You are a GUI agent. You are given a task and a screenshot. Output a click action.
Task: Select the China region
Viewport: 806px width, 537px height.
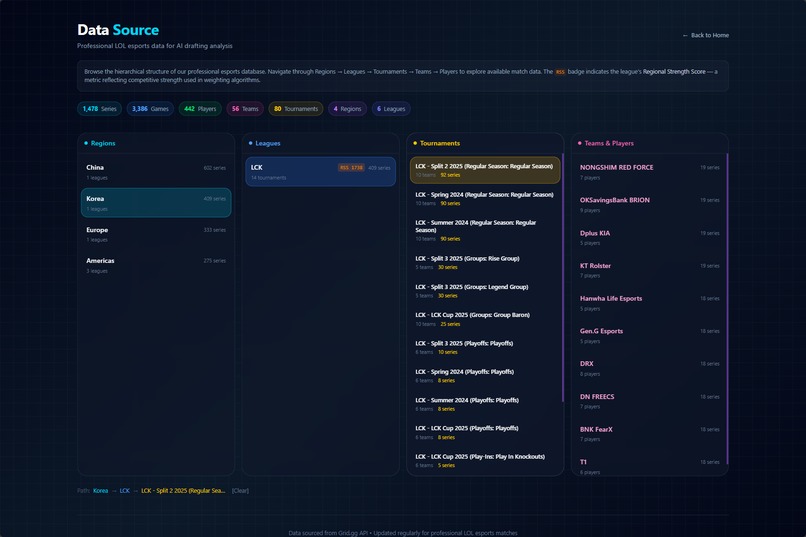[x=156, y=172]
